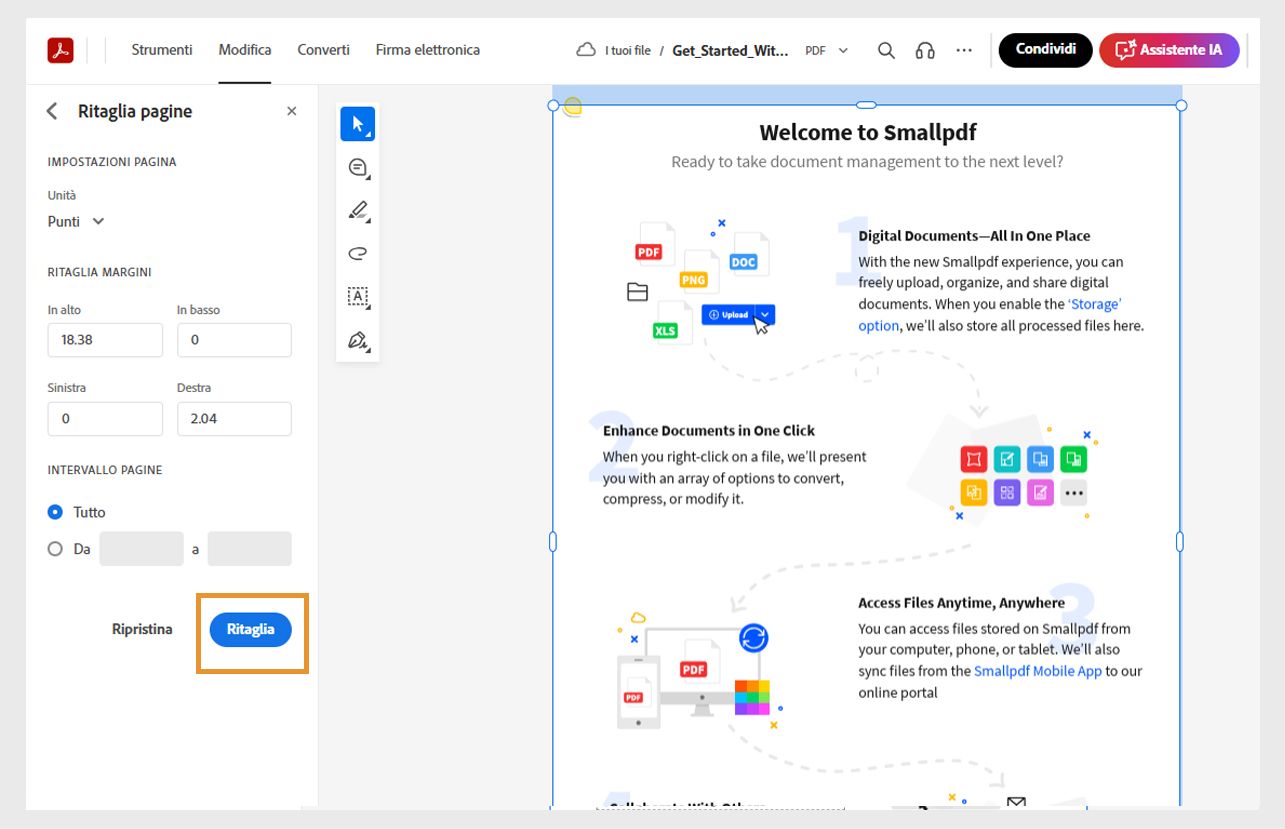Choose the Highlight text tool

coord(358,211)
